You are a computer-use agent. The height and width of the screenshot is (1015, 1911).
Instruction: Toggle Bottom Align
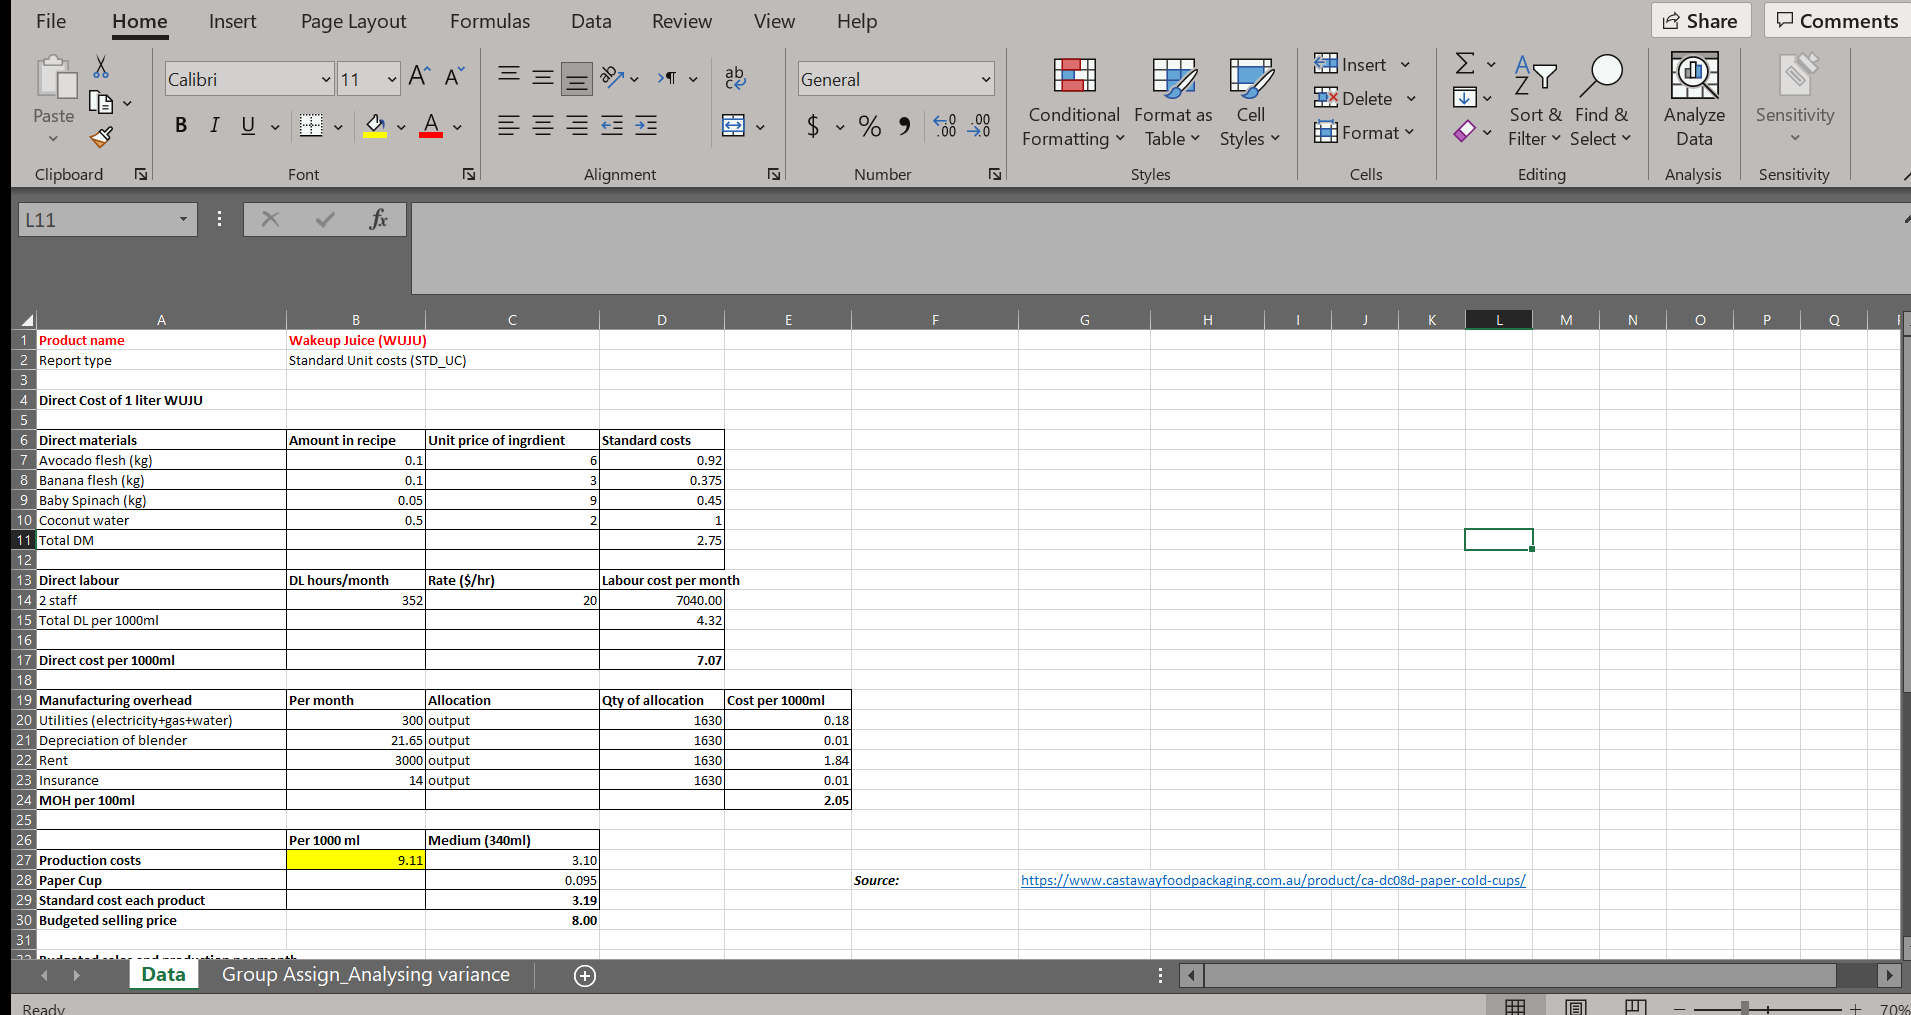click(577, 77)
